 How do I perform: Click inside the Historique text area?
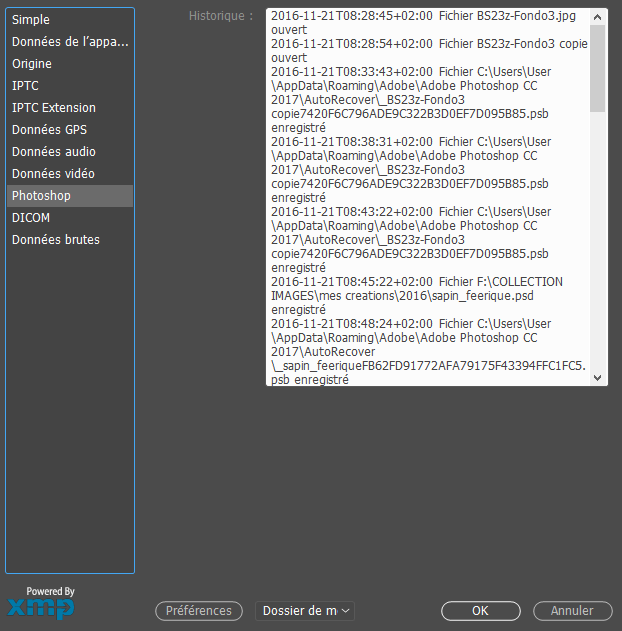pyautogui.click(x=428, y=200)
